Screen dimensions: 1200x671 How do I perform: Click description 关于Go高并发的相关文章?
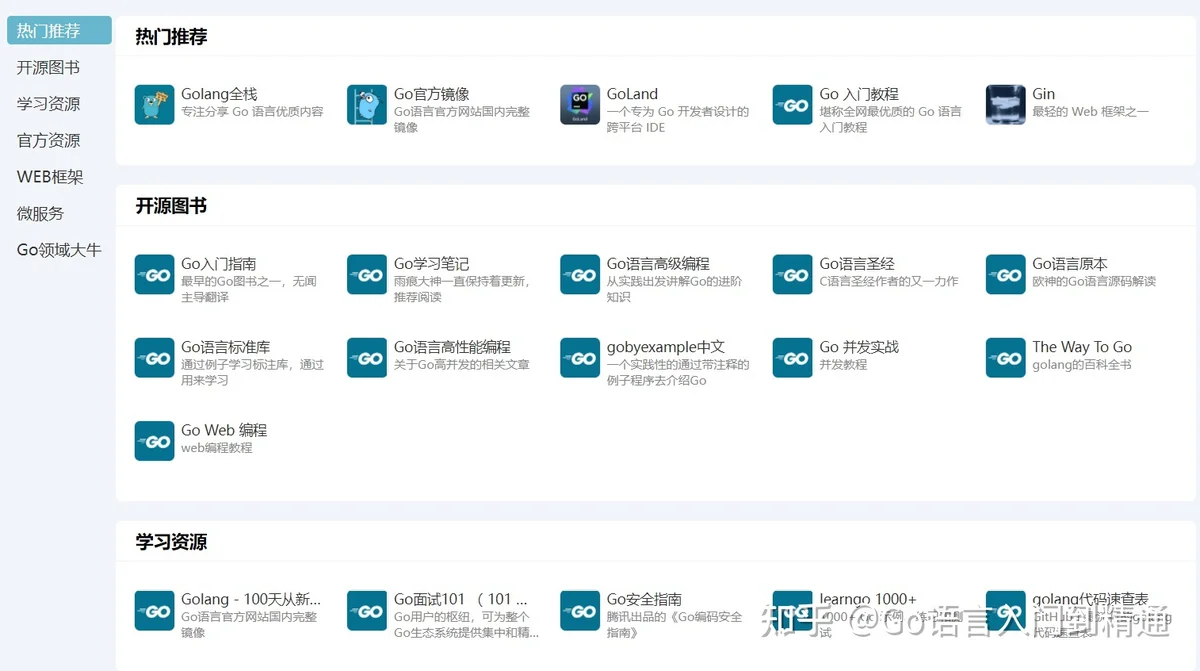pos(462,365)
